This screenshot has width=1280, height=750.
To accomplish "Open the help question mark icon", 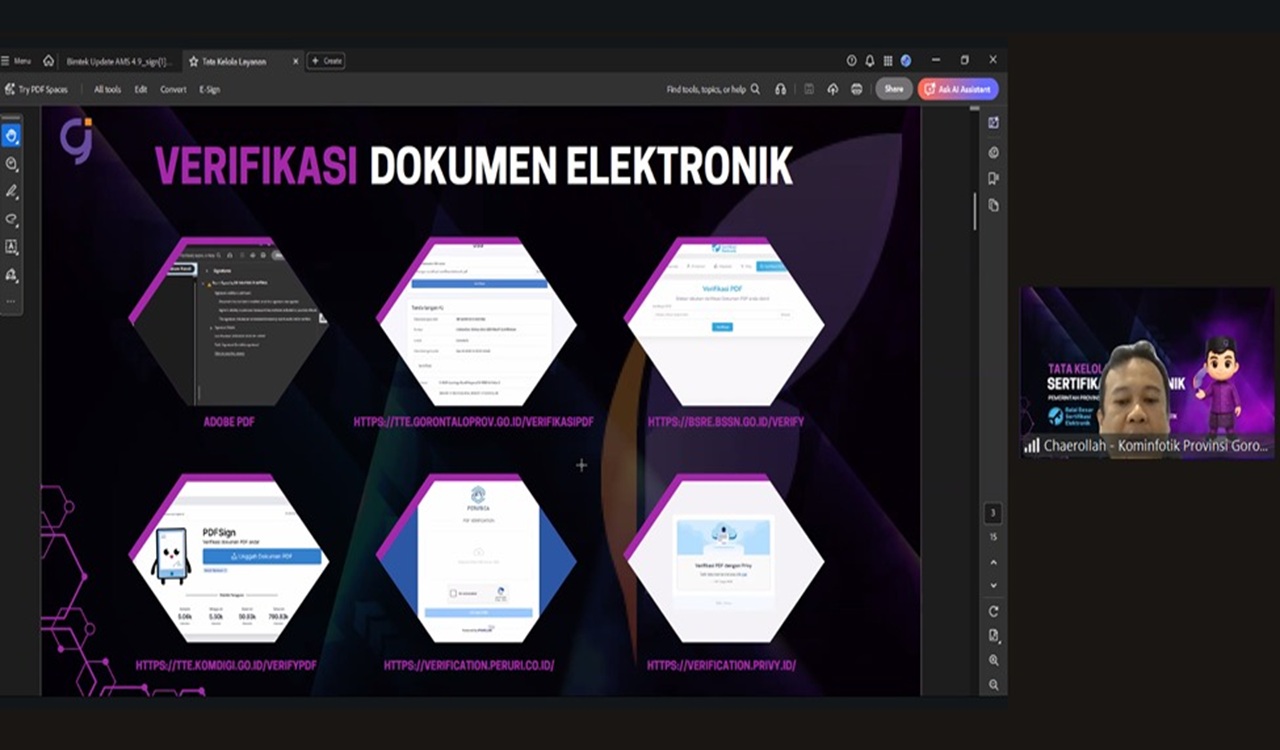I will [x=851, y=60].
